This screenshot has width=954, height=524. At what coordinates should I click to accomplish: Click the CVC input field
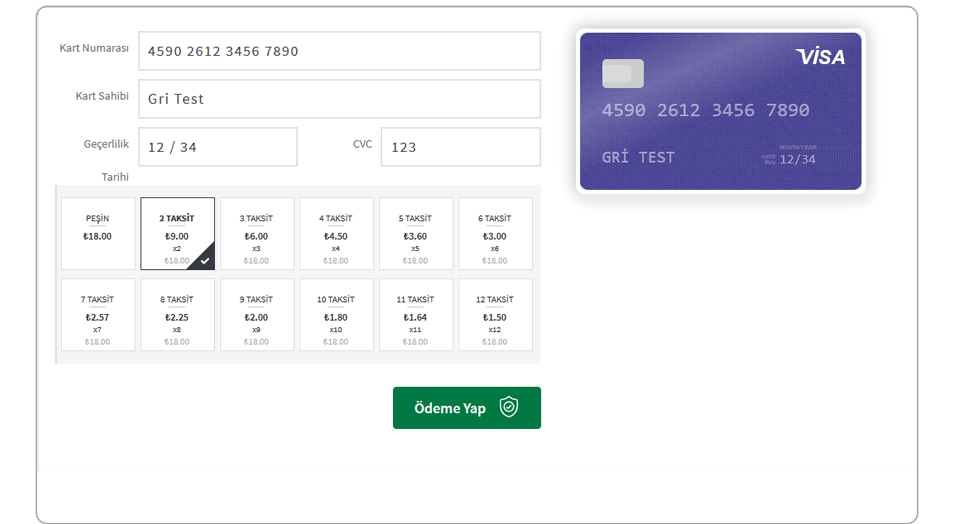click(x=461, y=147)
